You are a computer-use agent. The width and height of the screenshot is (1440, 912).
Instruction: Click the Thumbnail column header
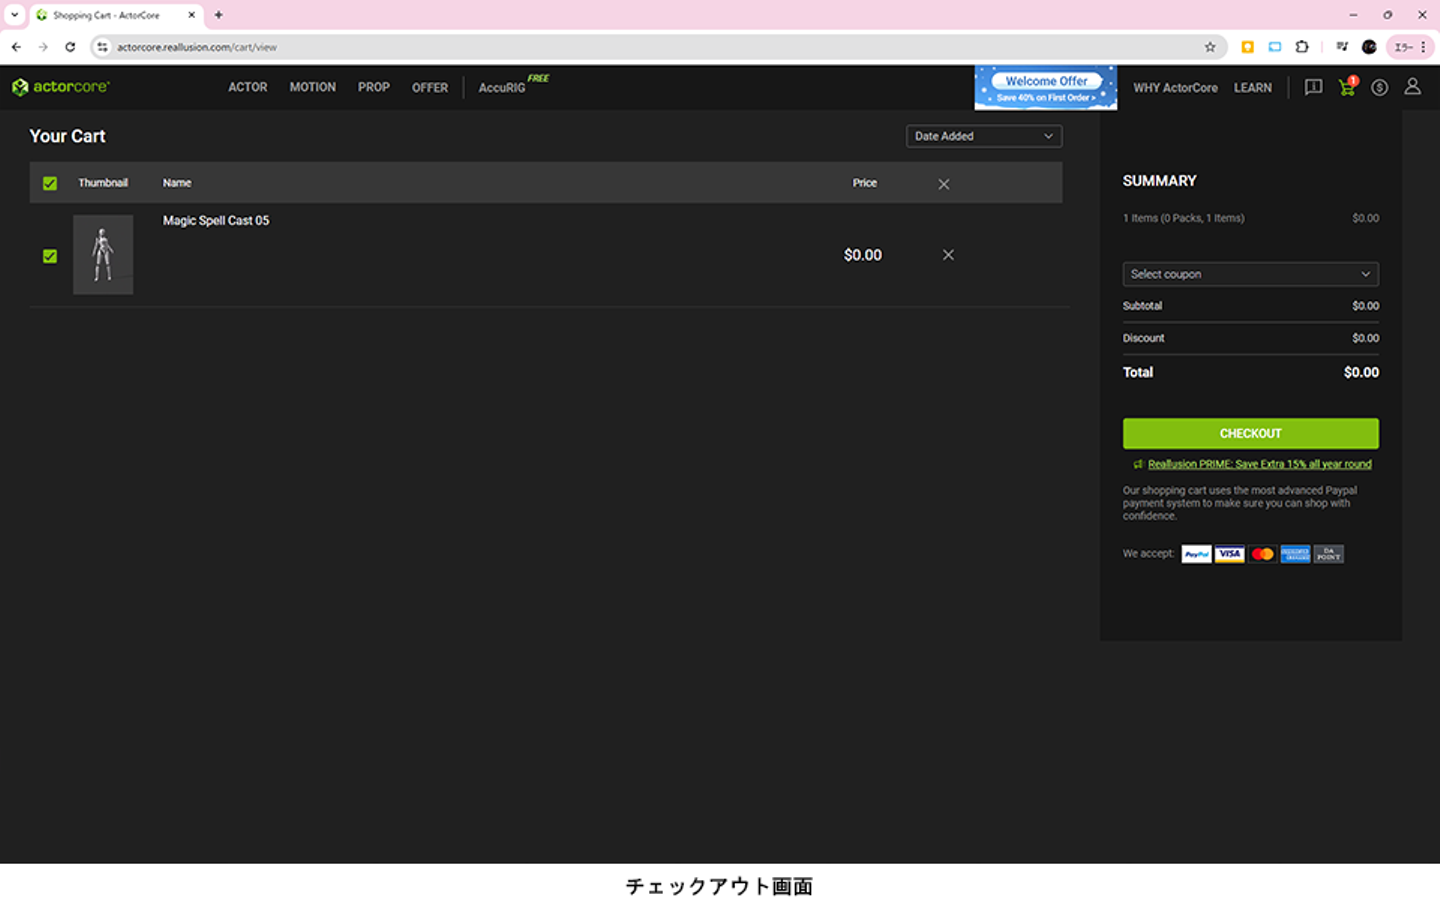(x=103, y=183)
